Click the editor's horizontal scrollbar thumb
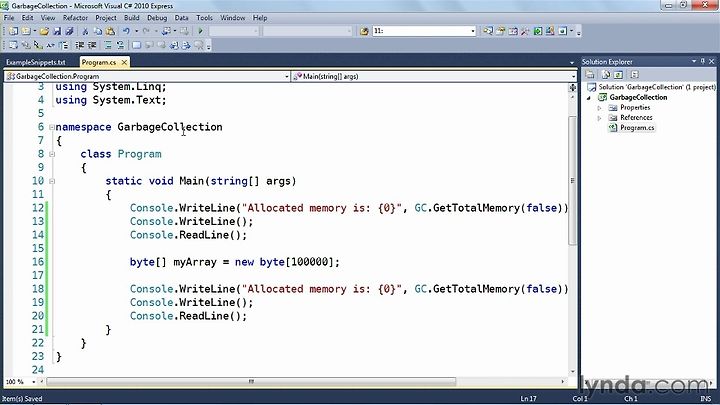The width and height of the screenshot is (720, 405). click(x=251, y=382)
